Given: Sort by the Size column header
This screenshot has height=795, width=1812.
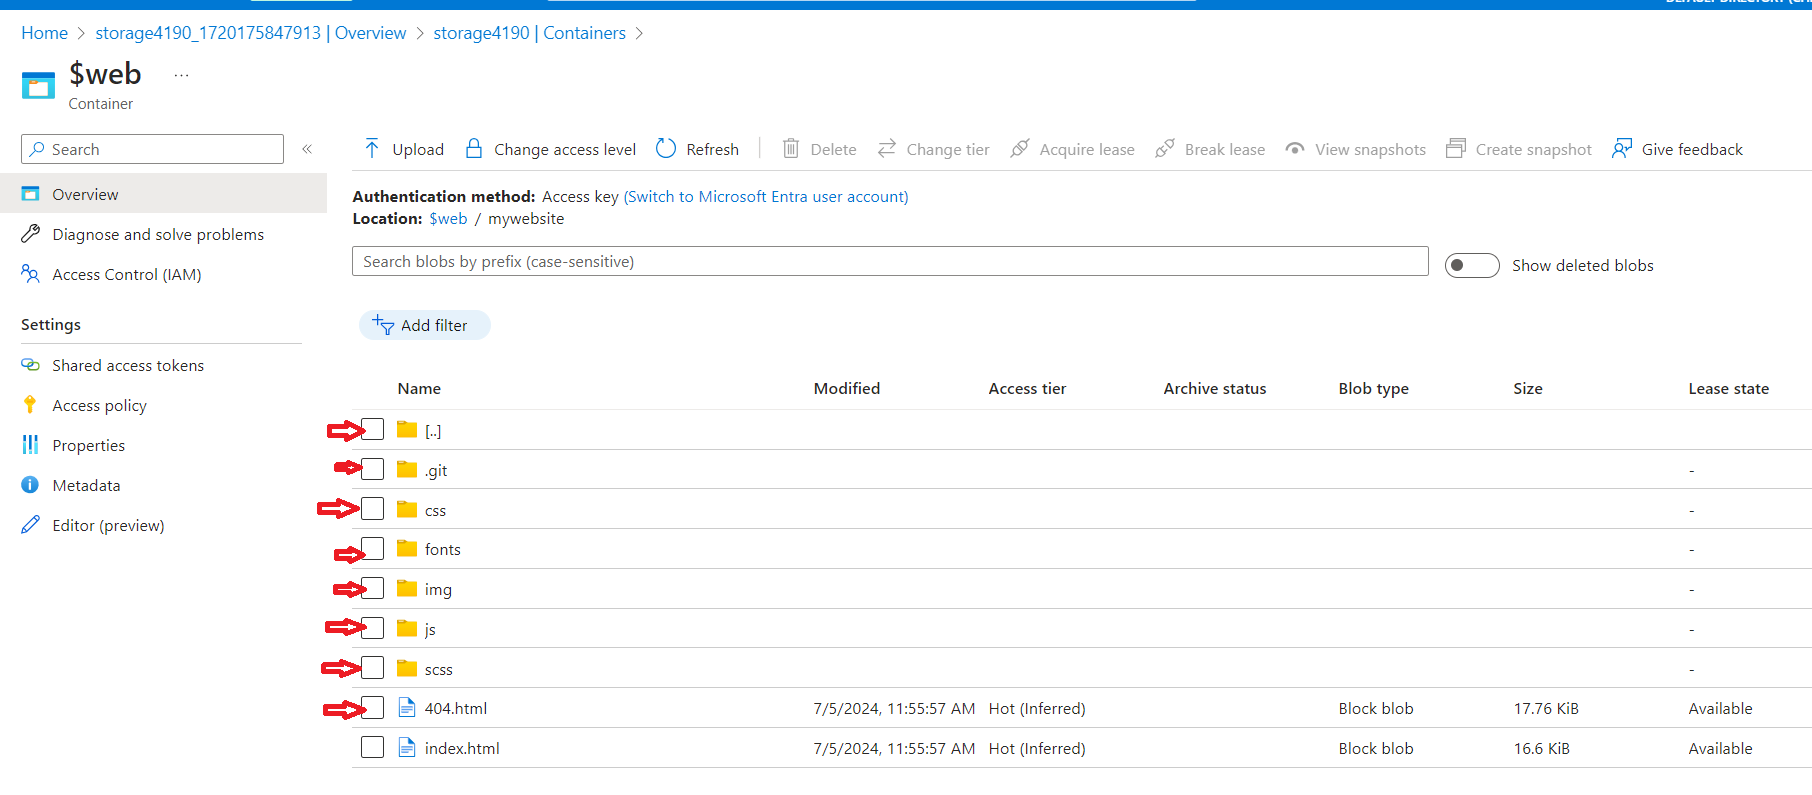Looking at the screenshot, I should tap(1528, 388).
